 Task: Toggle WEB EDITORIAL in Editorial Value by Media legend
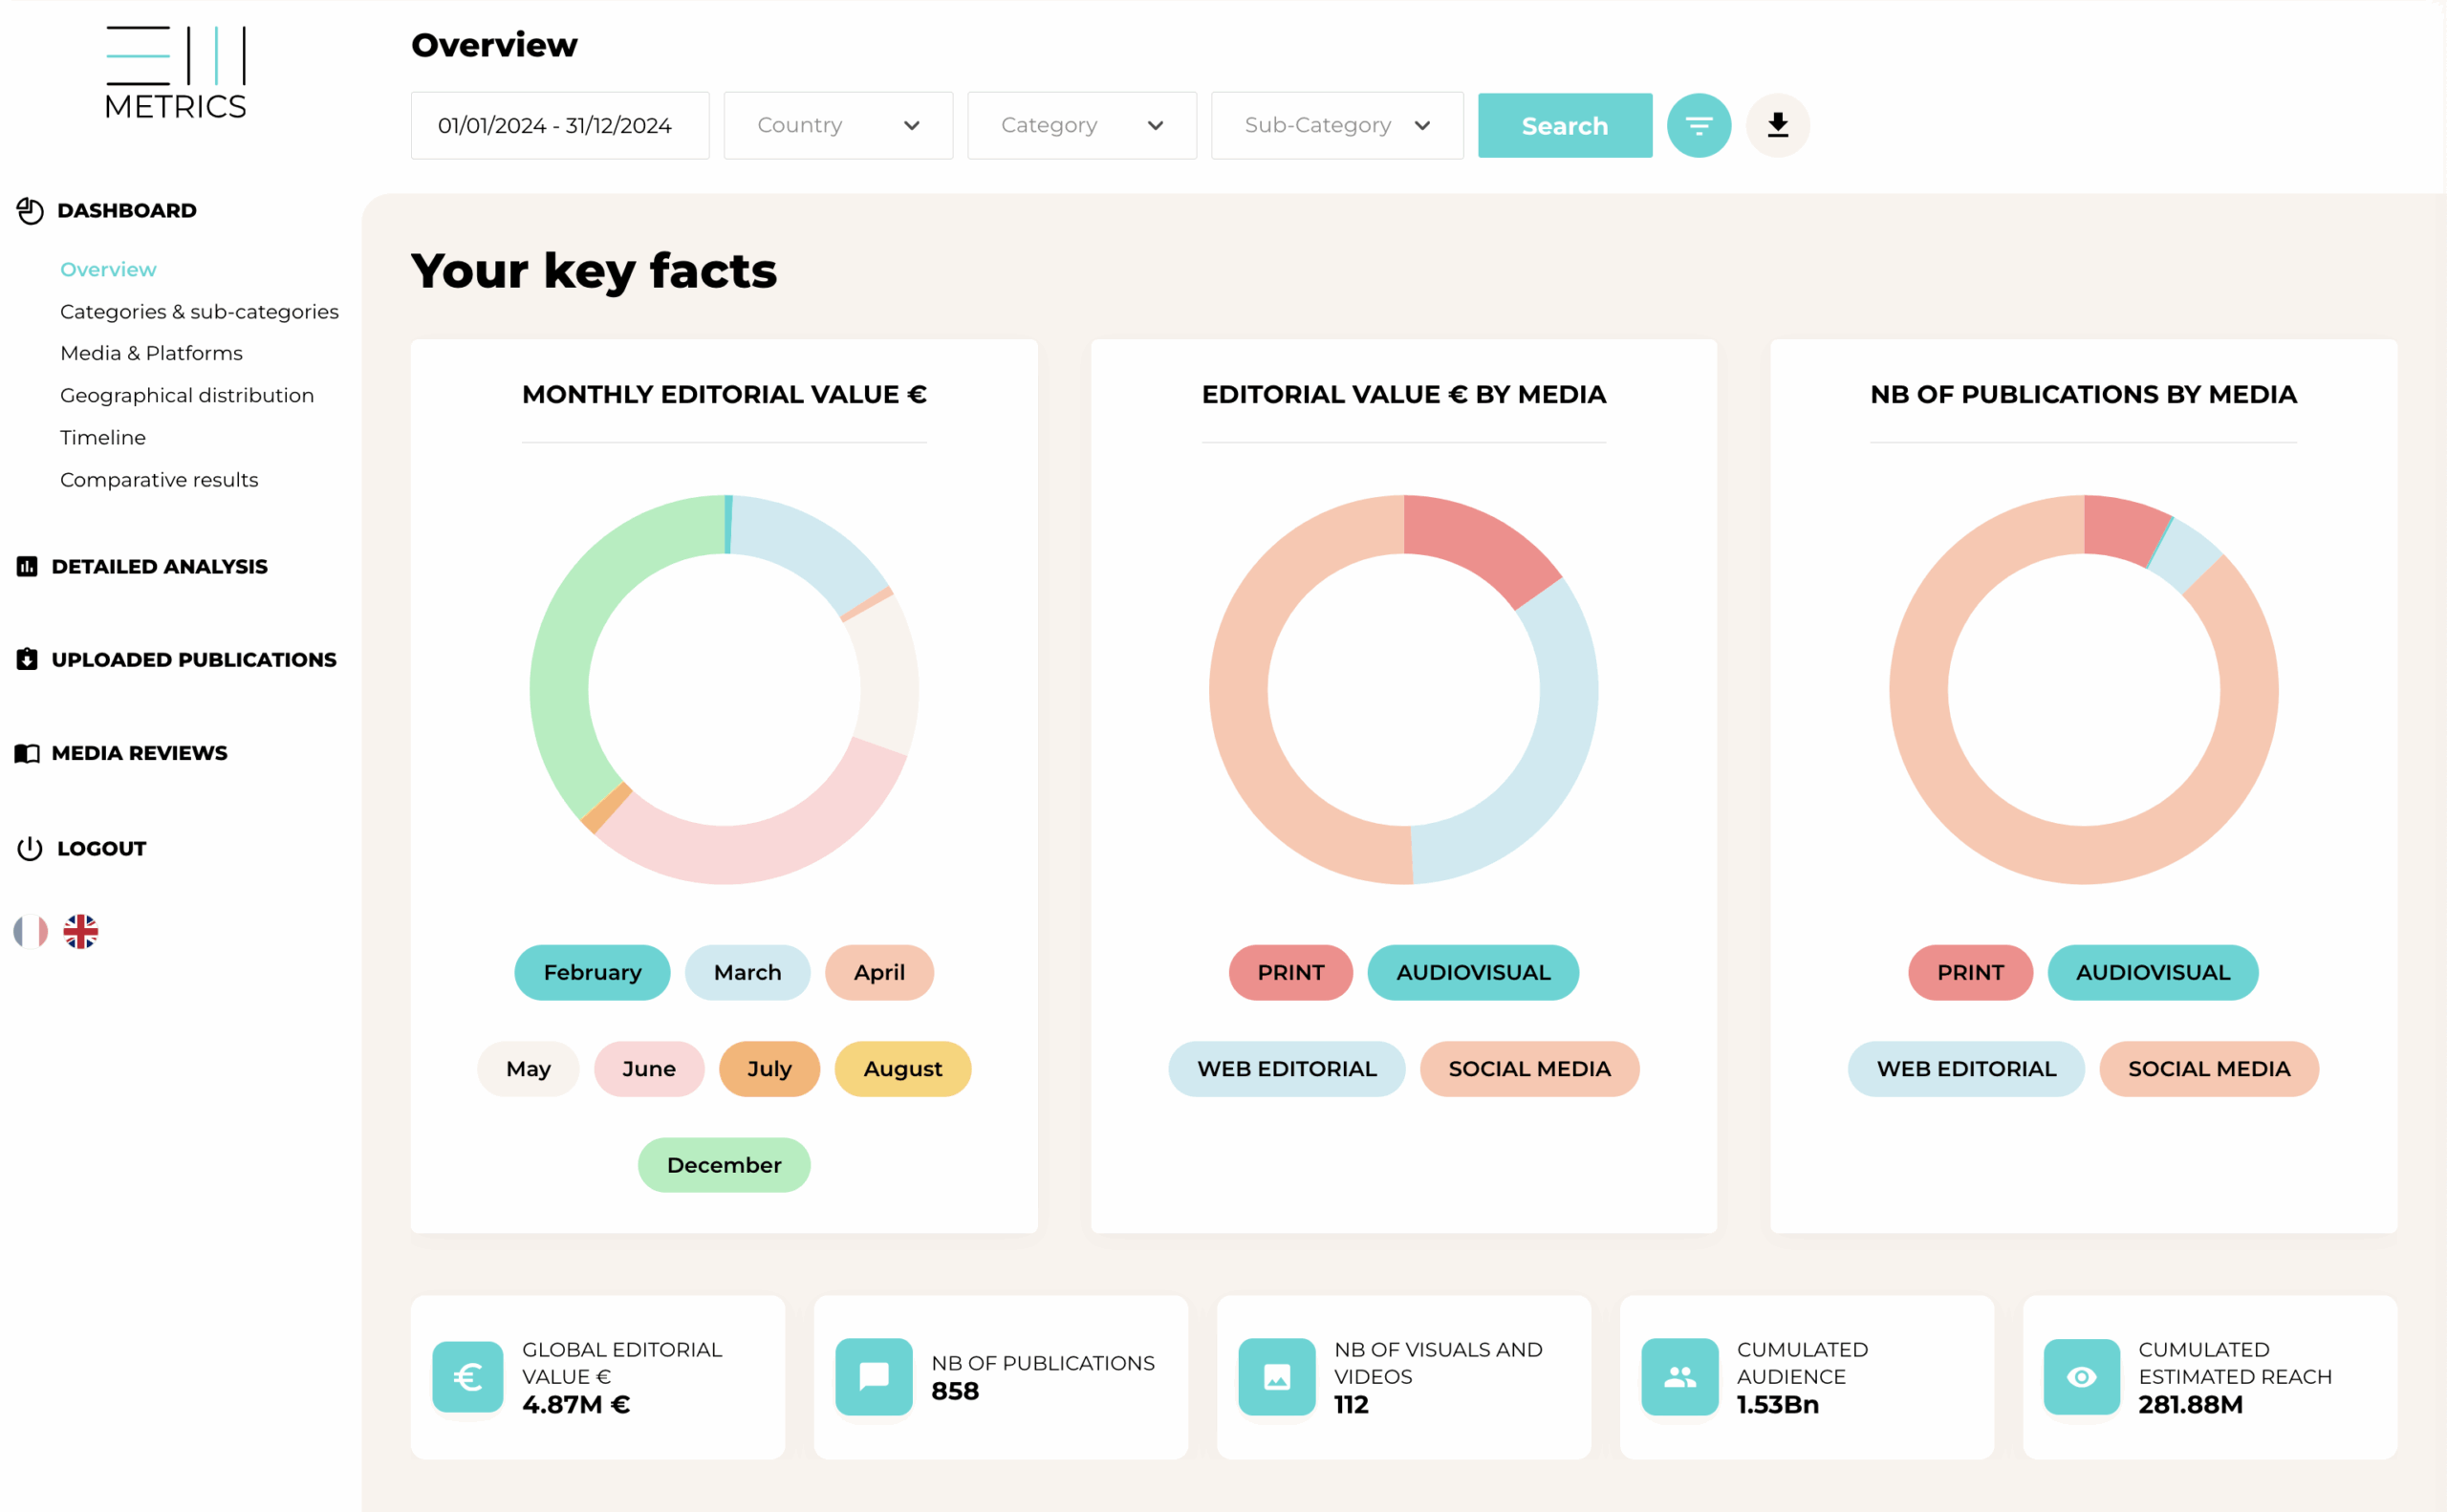[x=1286, y=1069]
